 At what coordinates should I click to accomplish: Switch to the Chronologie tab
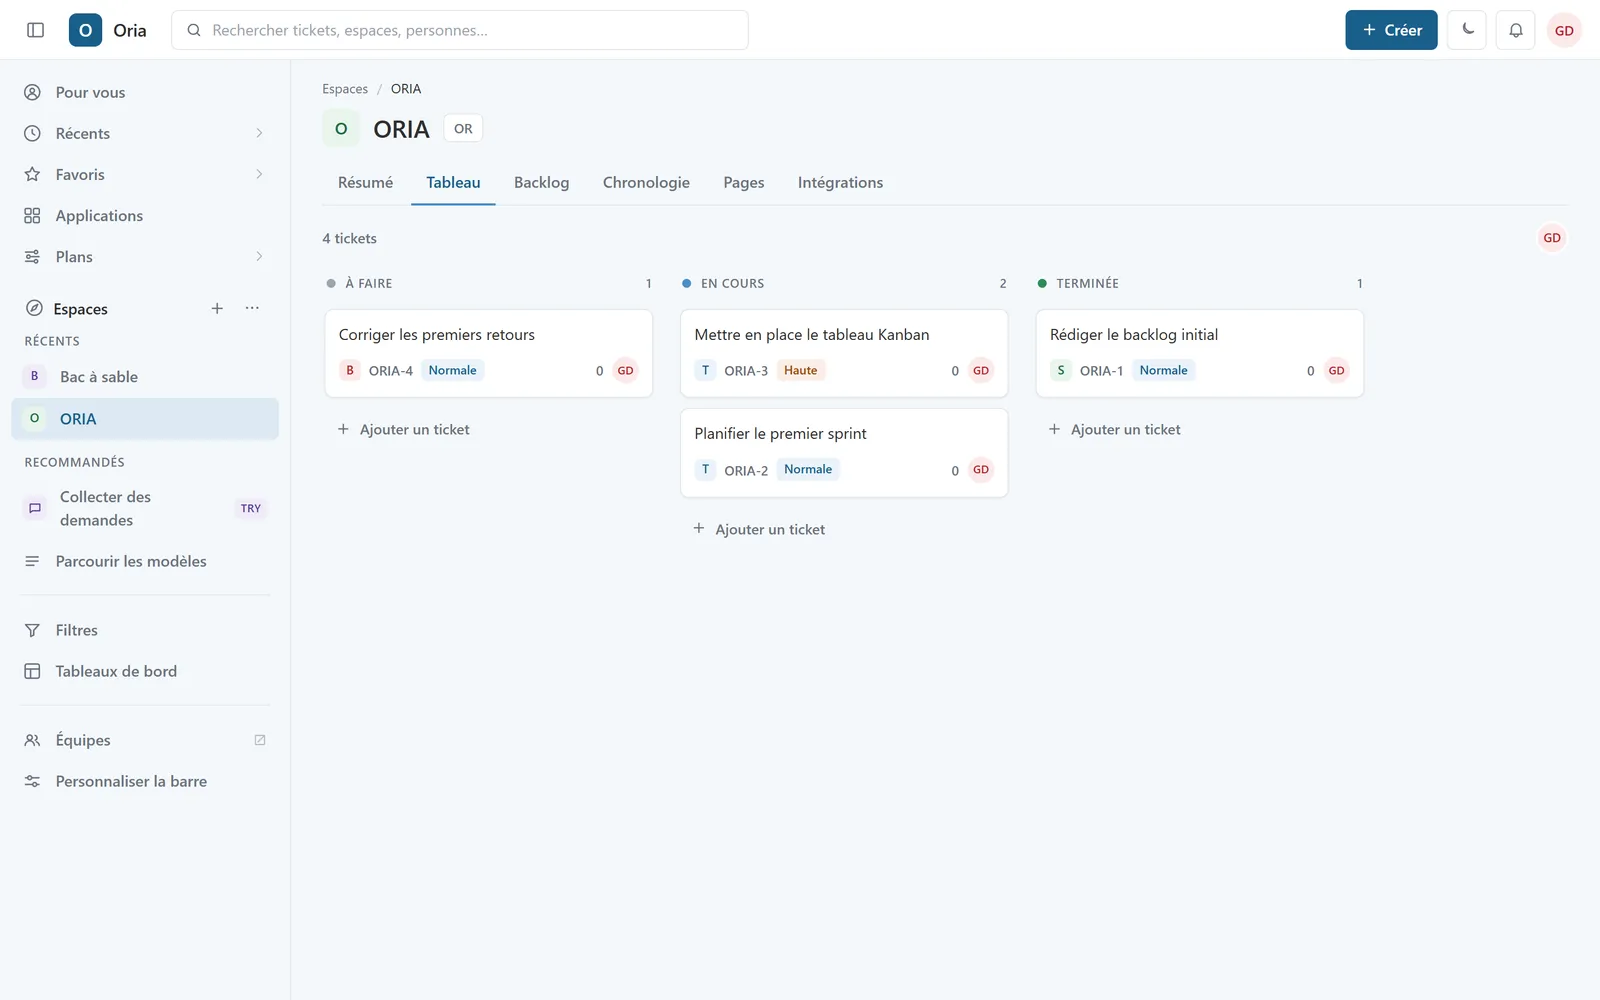[646, 183]
